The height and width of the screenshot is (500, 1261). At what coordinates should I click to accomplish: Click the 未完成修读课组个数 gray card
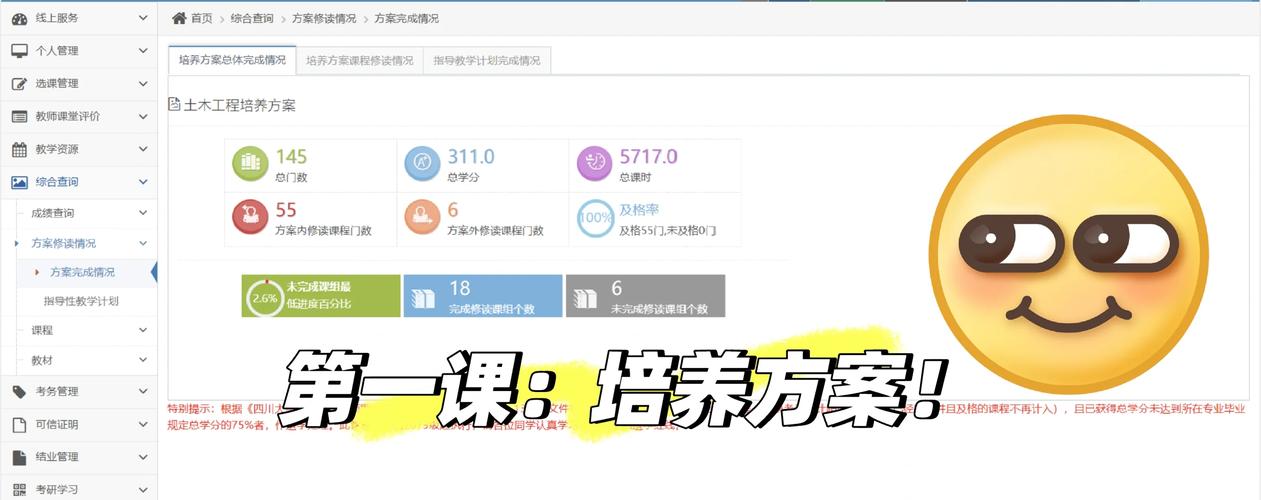tap(645, 296)
